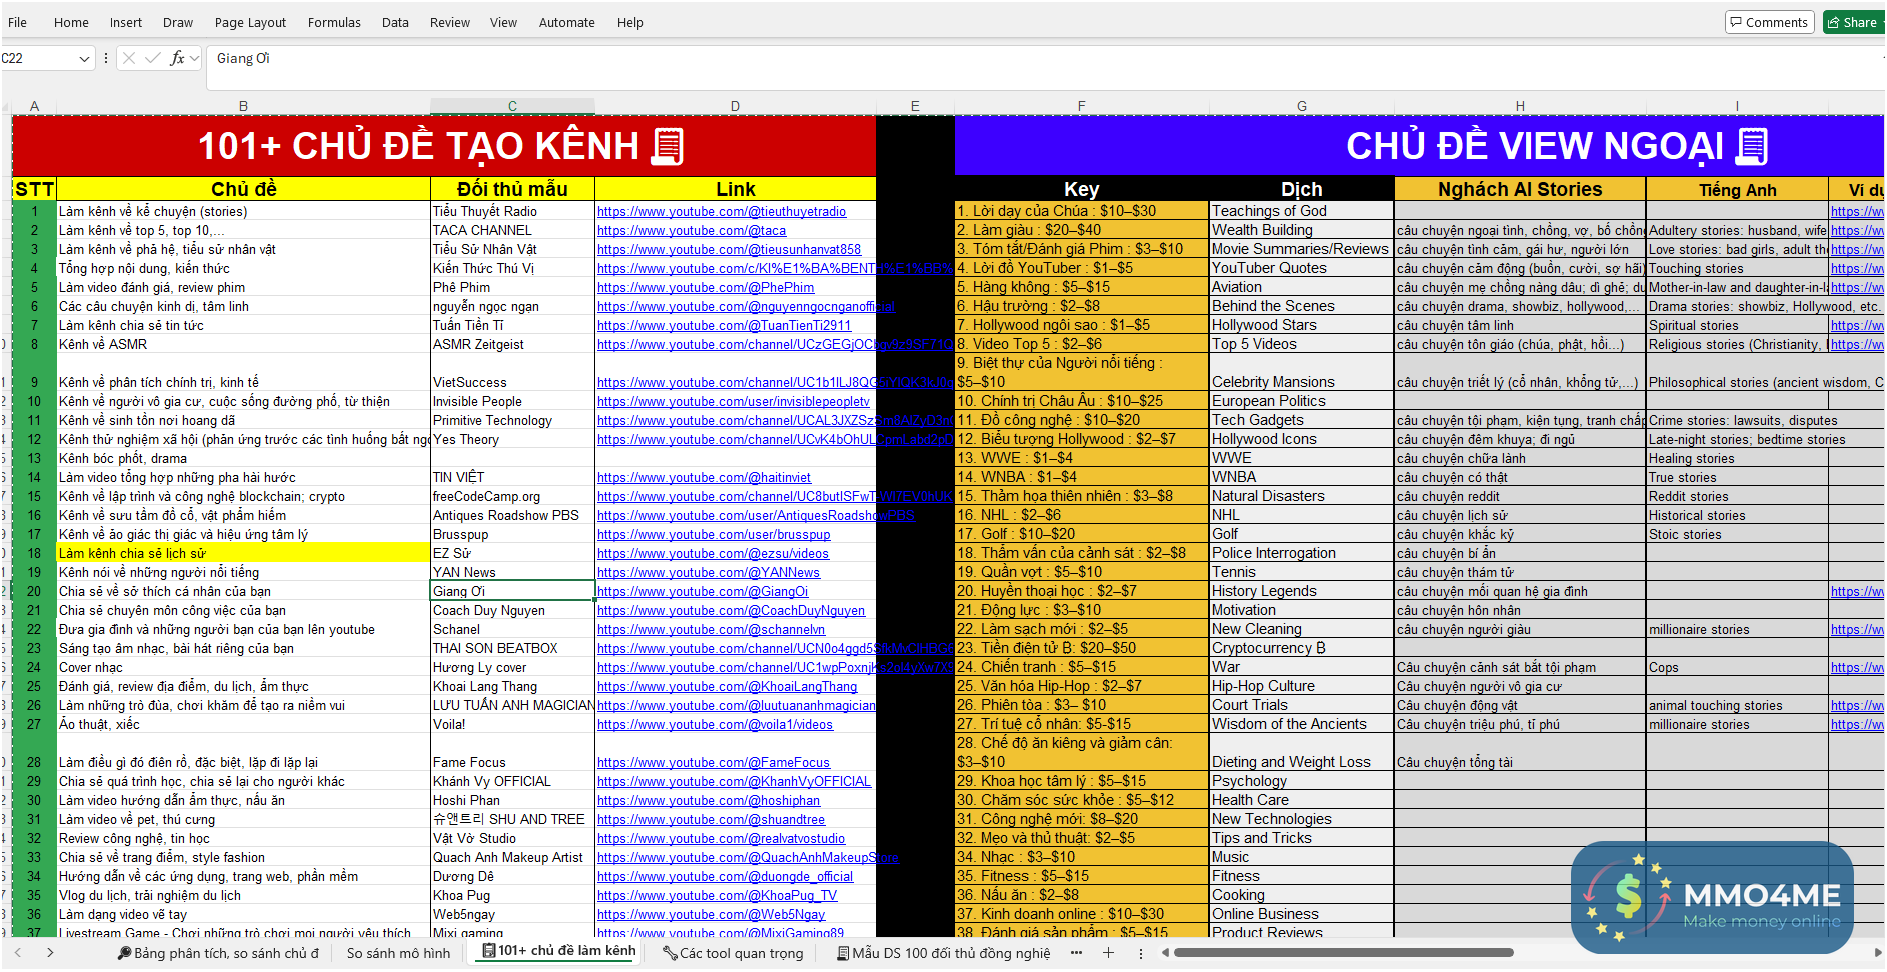Open the Formulas ribbon tab
Image resolution: width=1887 pixels, height=972 pixels.
coord(334,22)
